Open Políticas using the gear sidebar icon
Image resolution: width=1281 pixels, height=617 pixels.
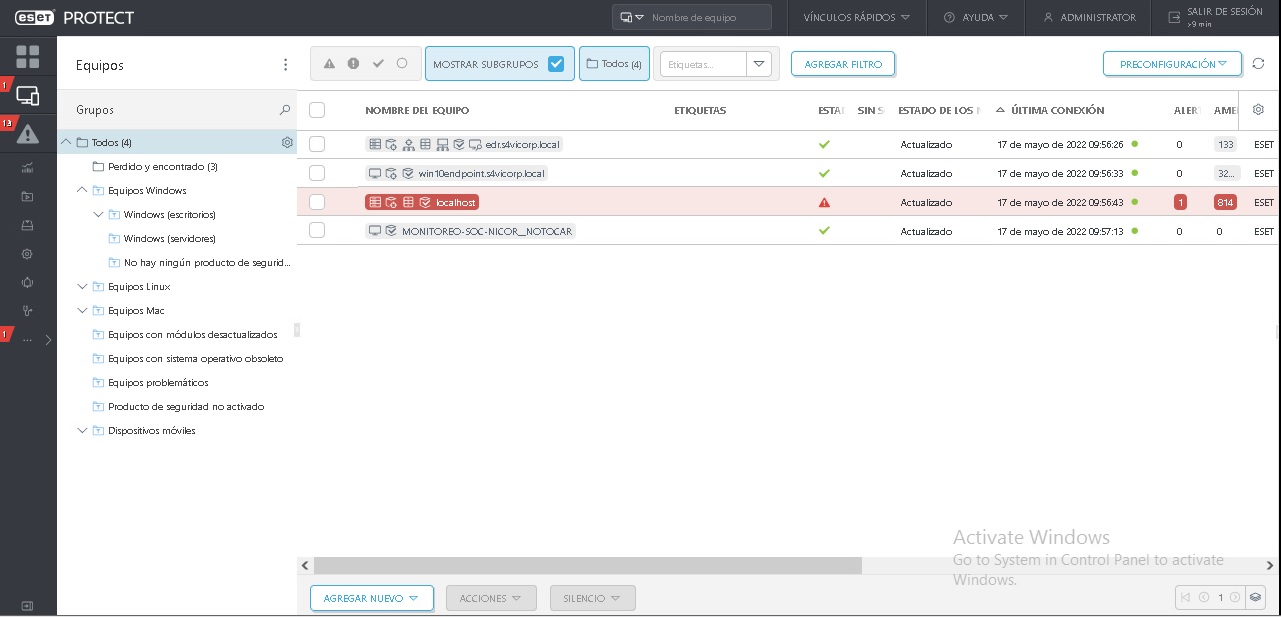click(27, 254)
